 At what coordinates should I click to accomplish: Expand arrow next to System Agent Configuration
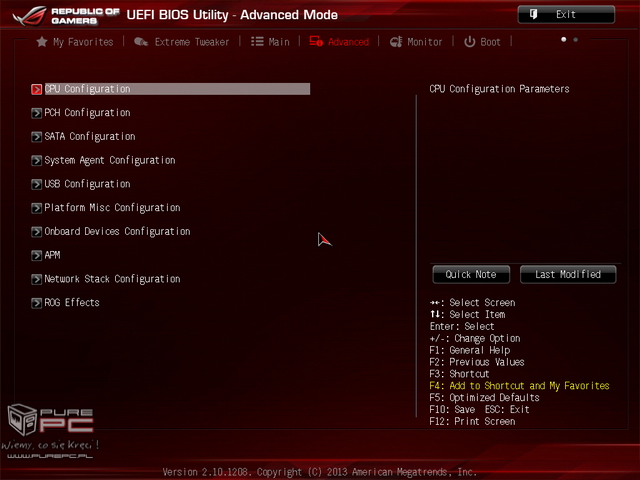pyautogui.click(x=37, y=160)
